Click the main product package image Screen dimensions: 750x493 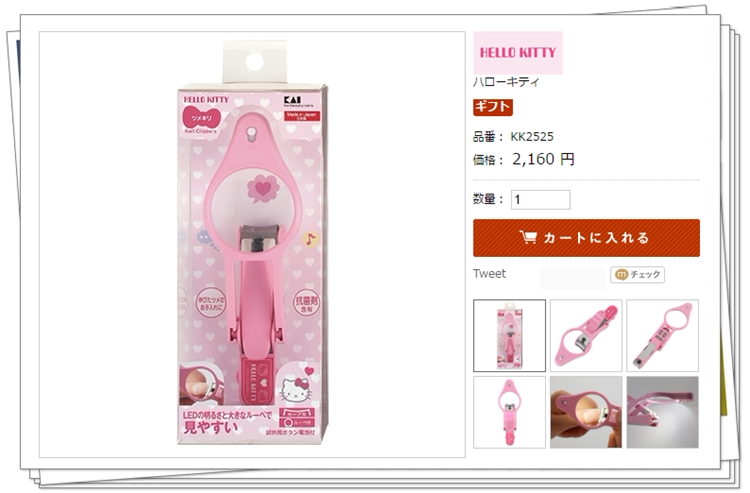[x=253, y=243]
